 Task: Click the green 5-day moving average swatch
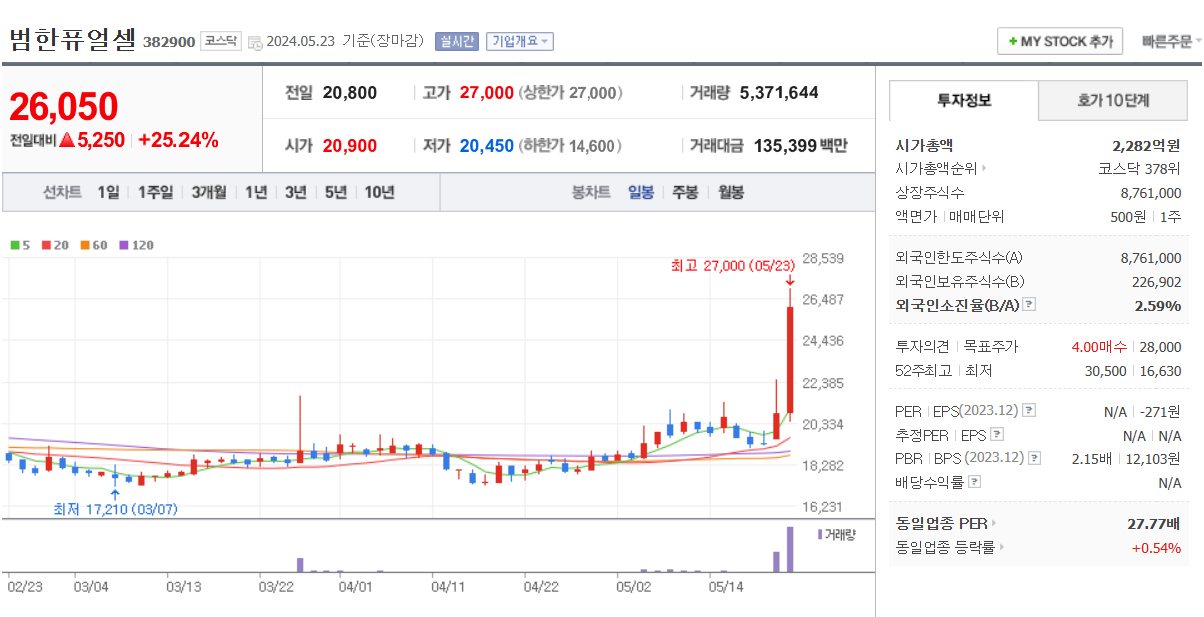click(15, 245)
